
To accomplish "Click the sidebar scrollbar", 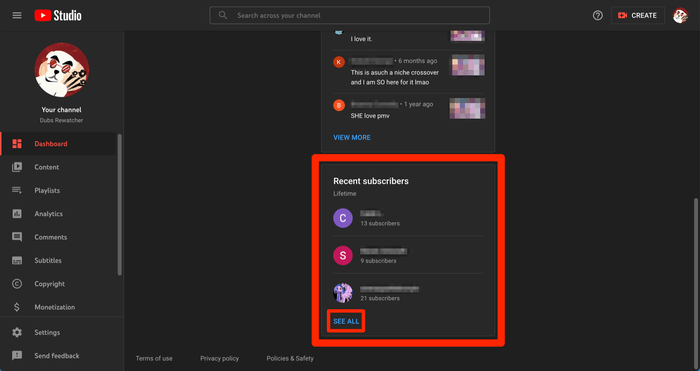I will tap(119, 204).
